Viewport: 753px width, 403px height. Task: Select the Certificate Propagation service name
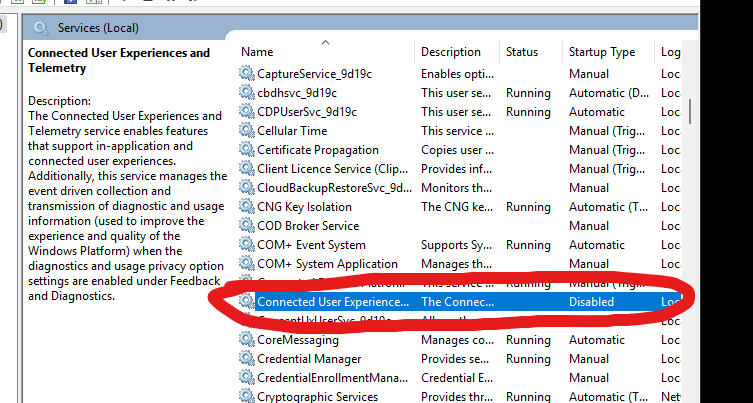click(318, 150)
